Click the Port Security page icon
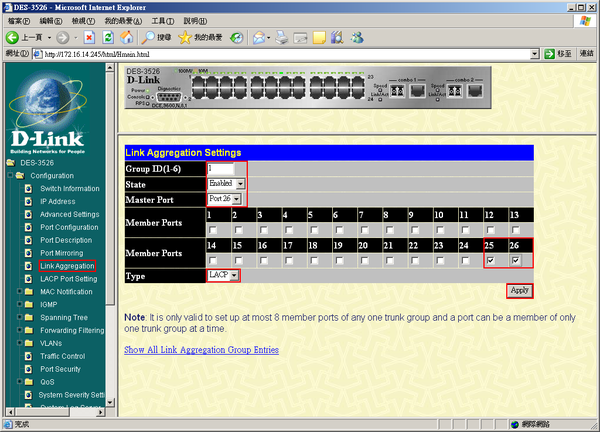 coord(28,369)
